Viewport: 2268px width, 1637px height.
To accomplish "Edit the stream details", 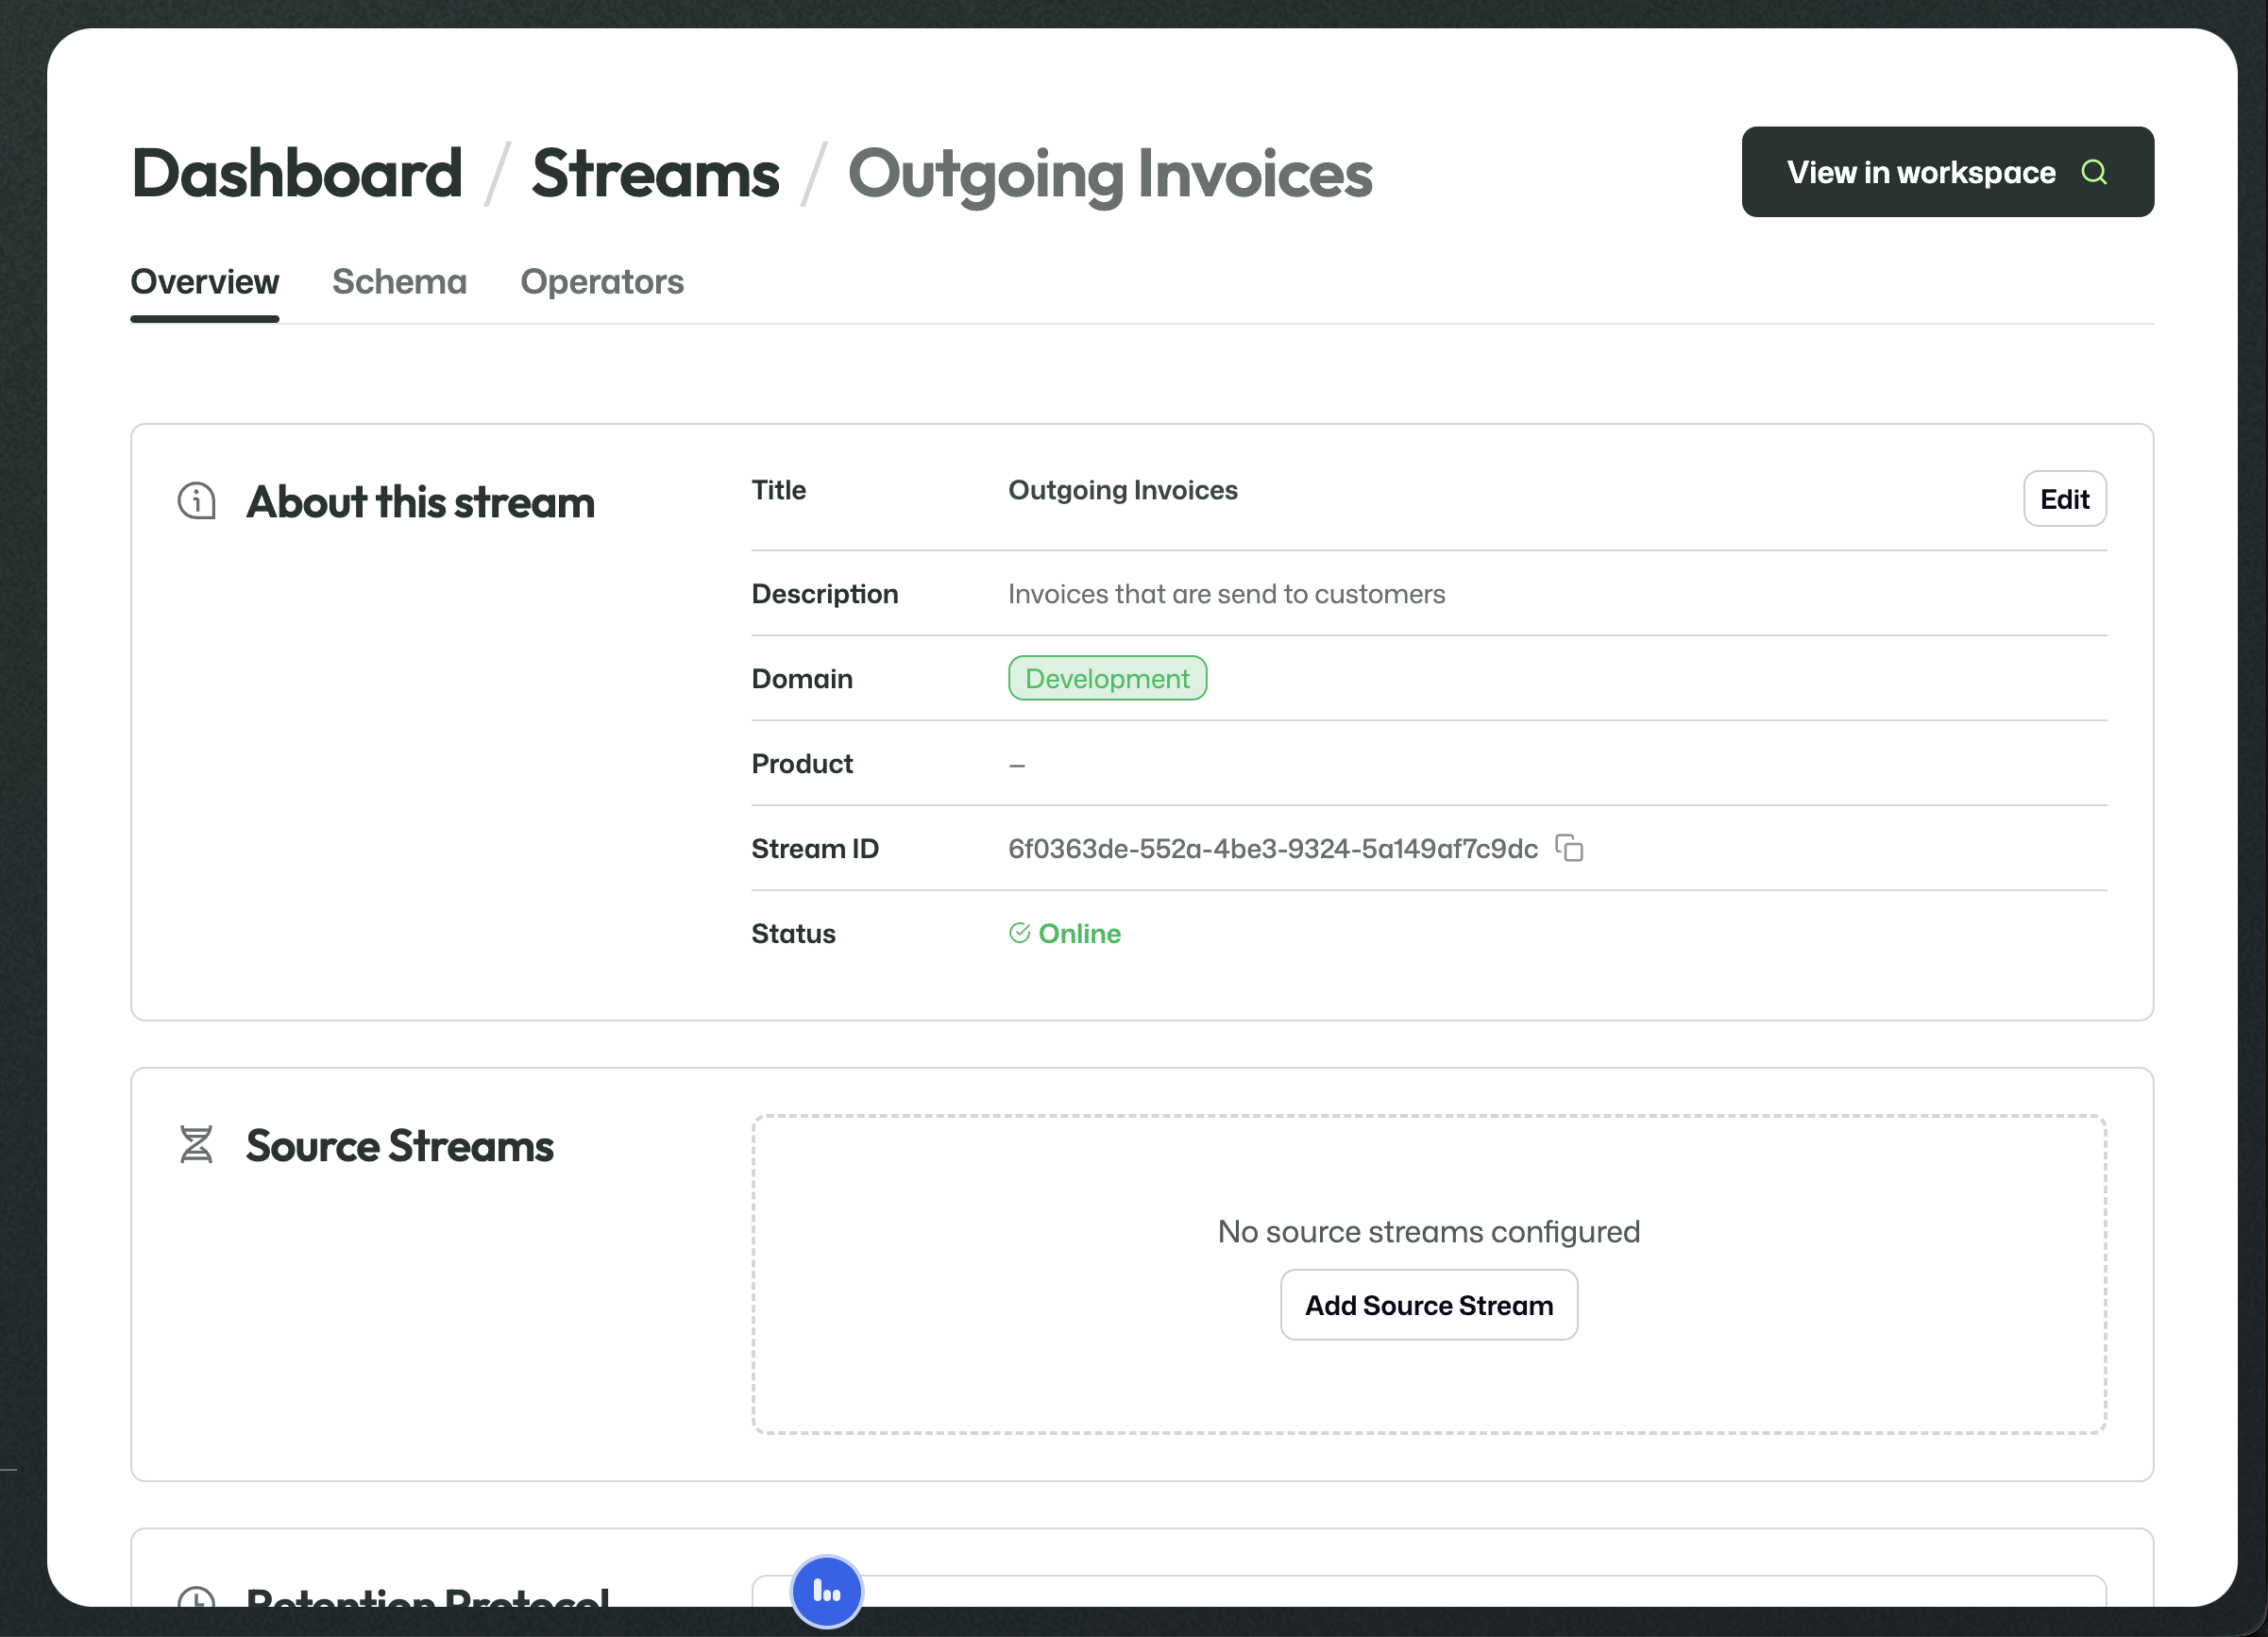I will tap(2064, 499).
